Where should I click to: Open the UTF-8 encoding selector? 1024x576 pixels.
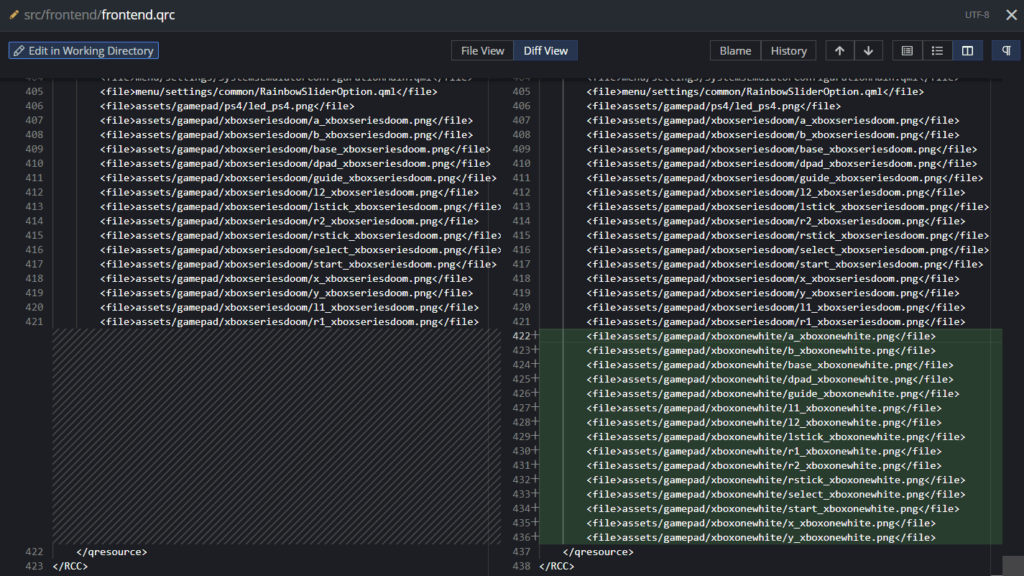click(x=977, y=16)
